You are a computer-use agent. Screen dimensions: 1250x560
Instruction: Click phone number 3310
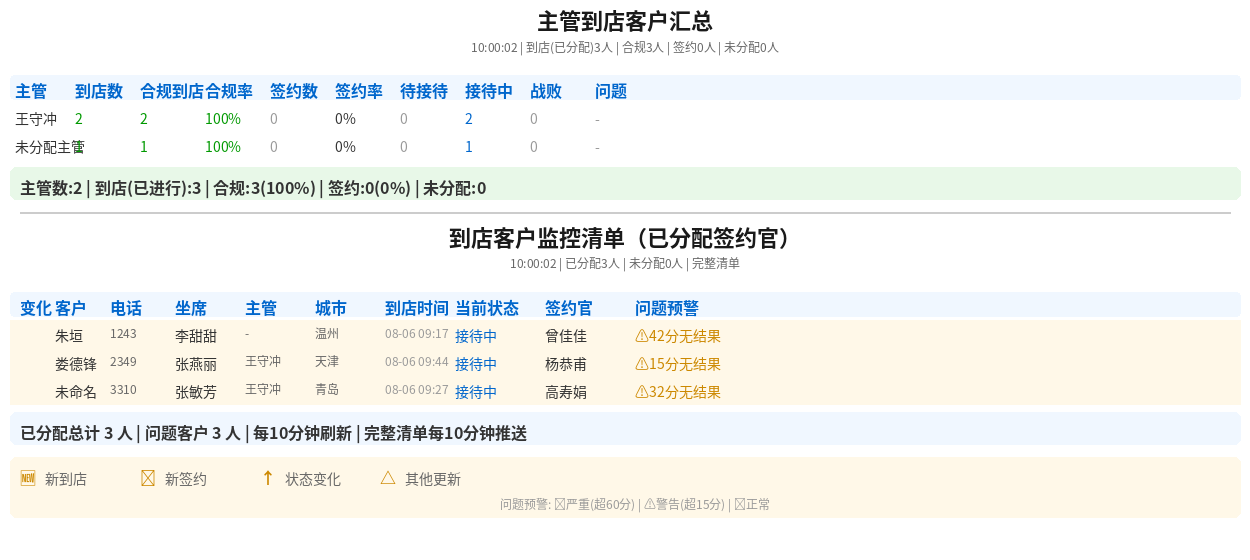123,390
